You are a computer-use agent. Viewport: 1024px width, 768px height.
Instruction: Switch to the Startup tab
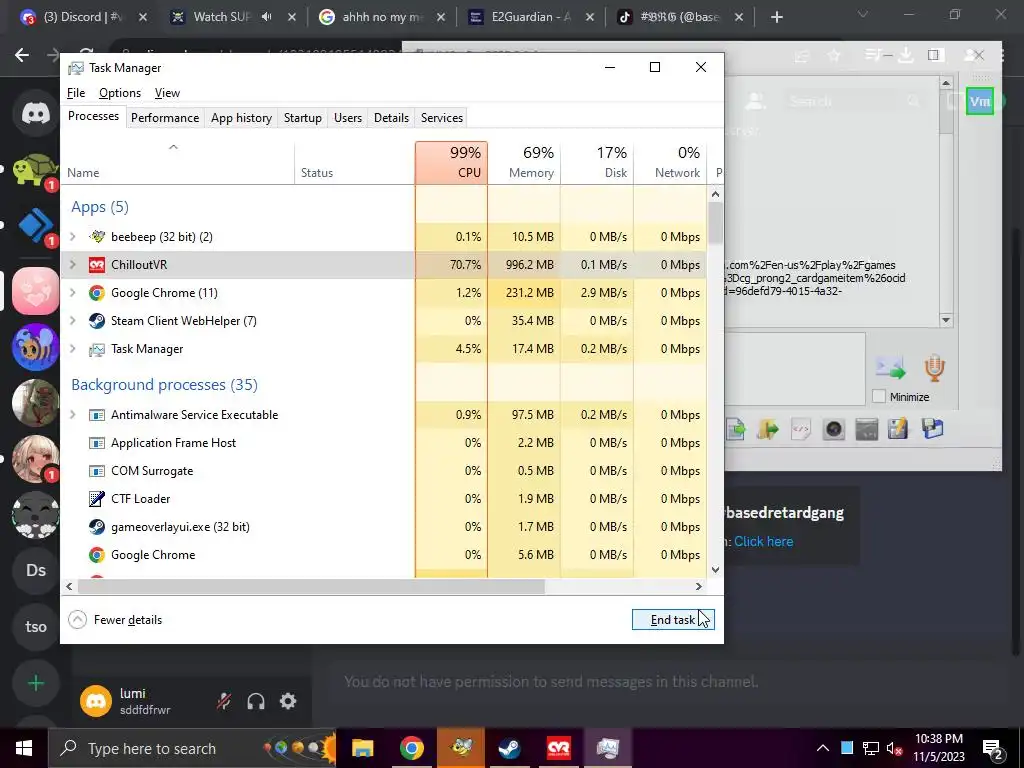pos(302,118)
